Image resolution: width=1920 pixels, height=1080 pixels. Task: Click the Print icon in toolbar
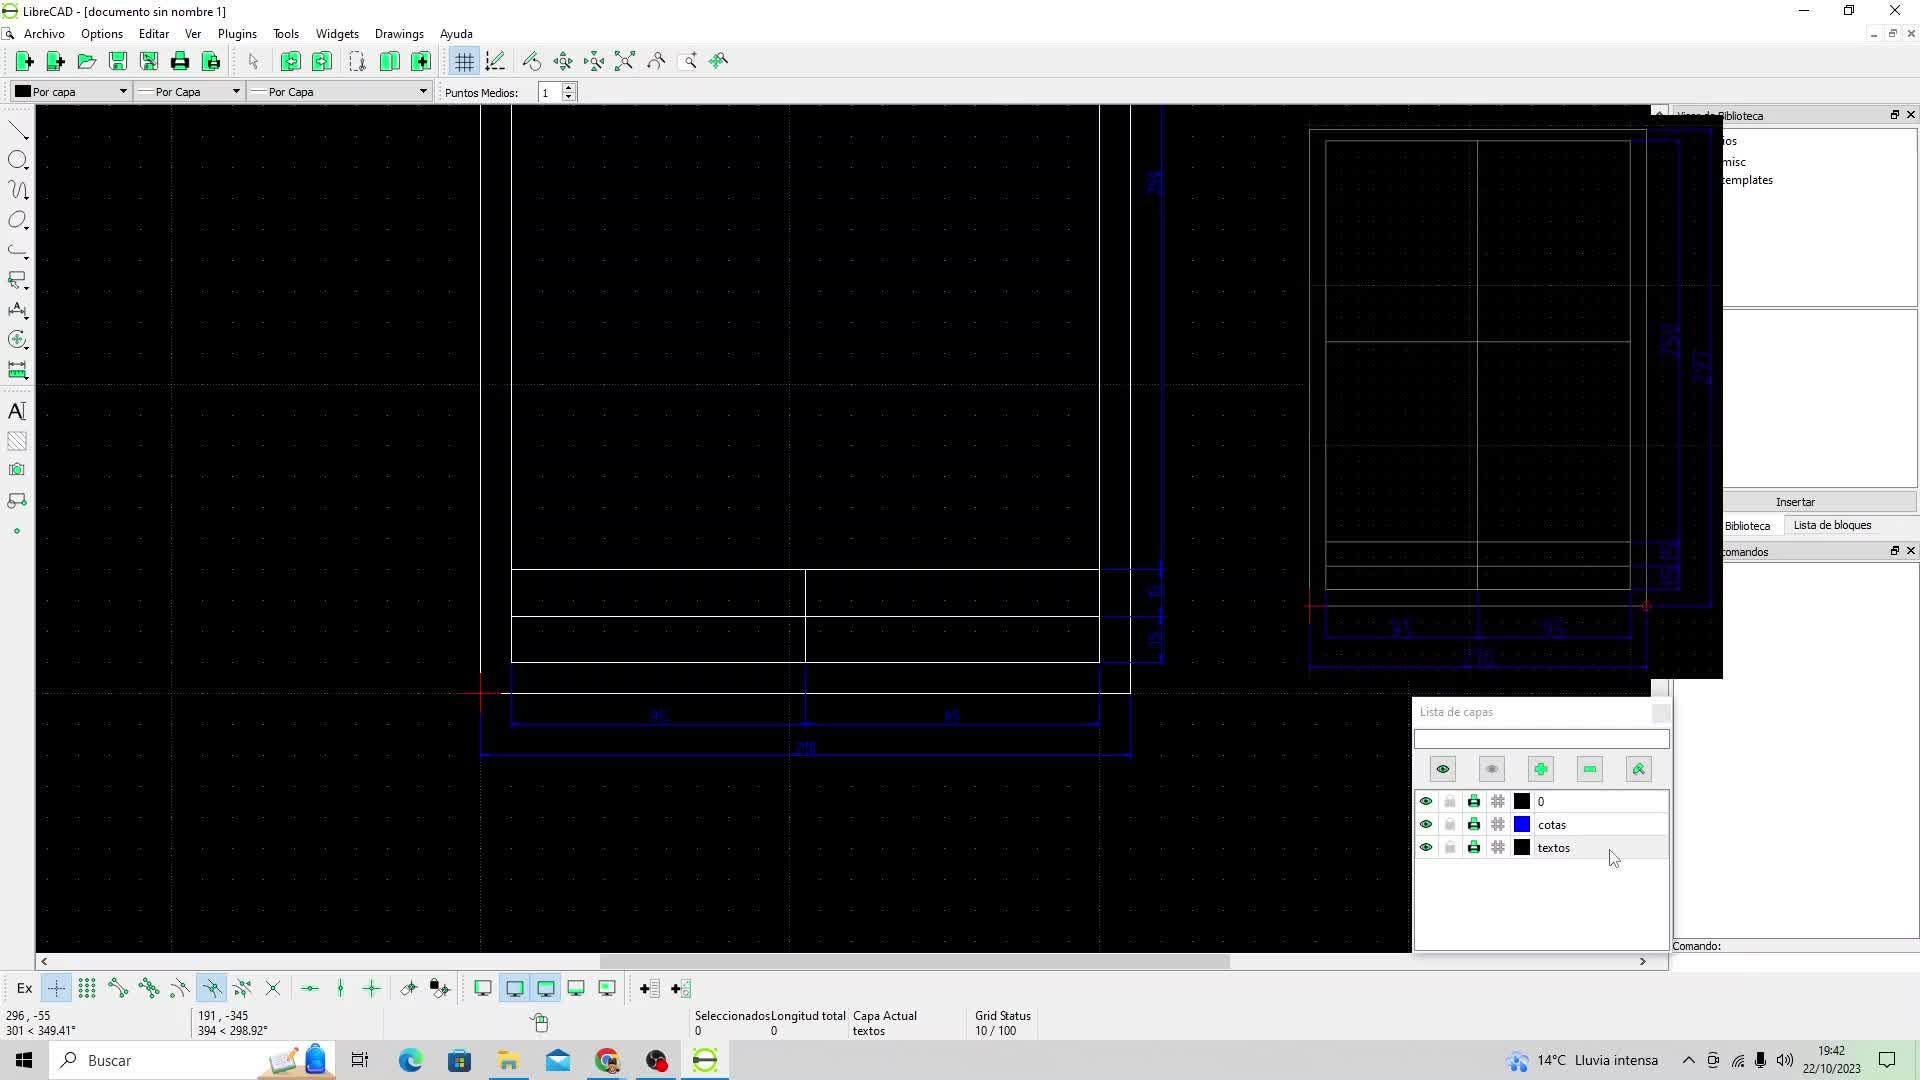coord(180,62)
